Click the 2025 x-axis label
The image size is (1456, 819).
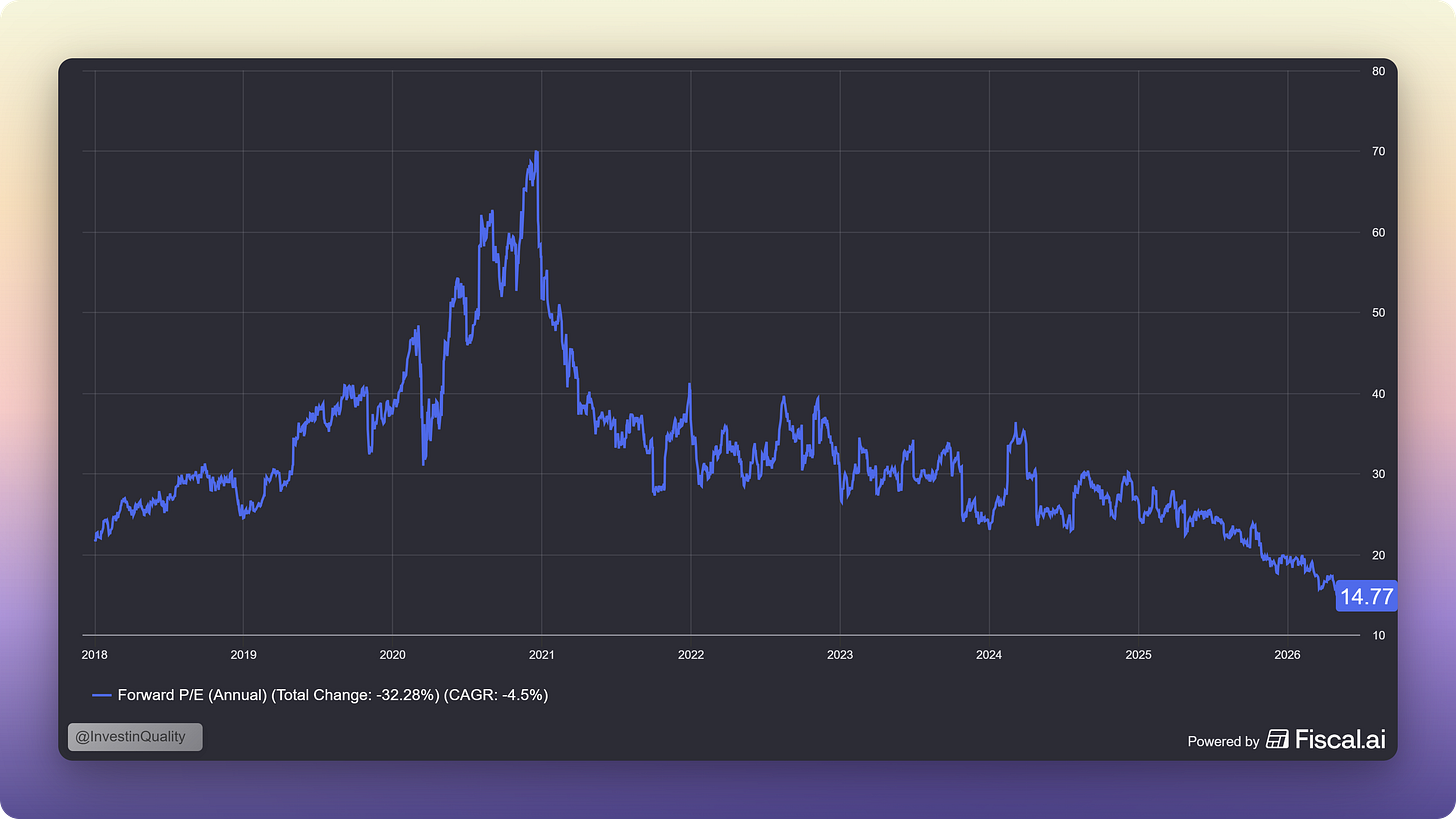pos(1139,655)
